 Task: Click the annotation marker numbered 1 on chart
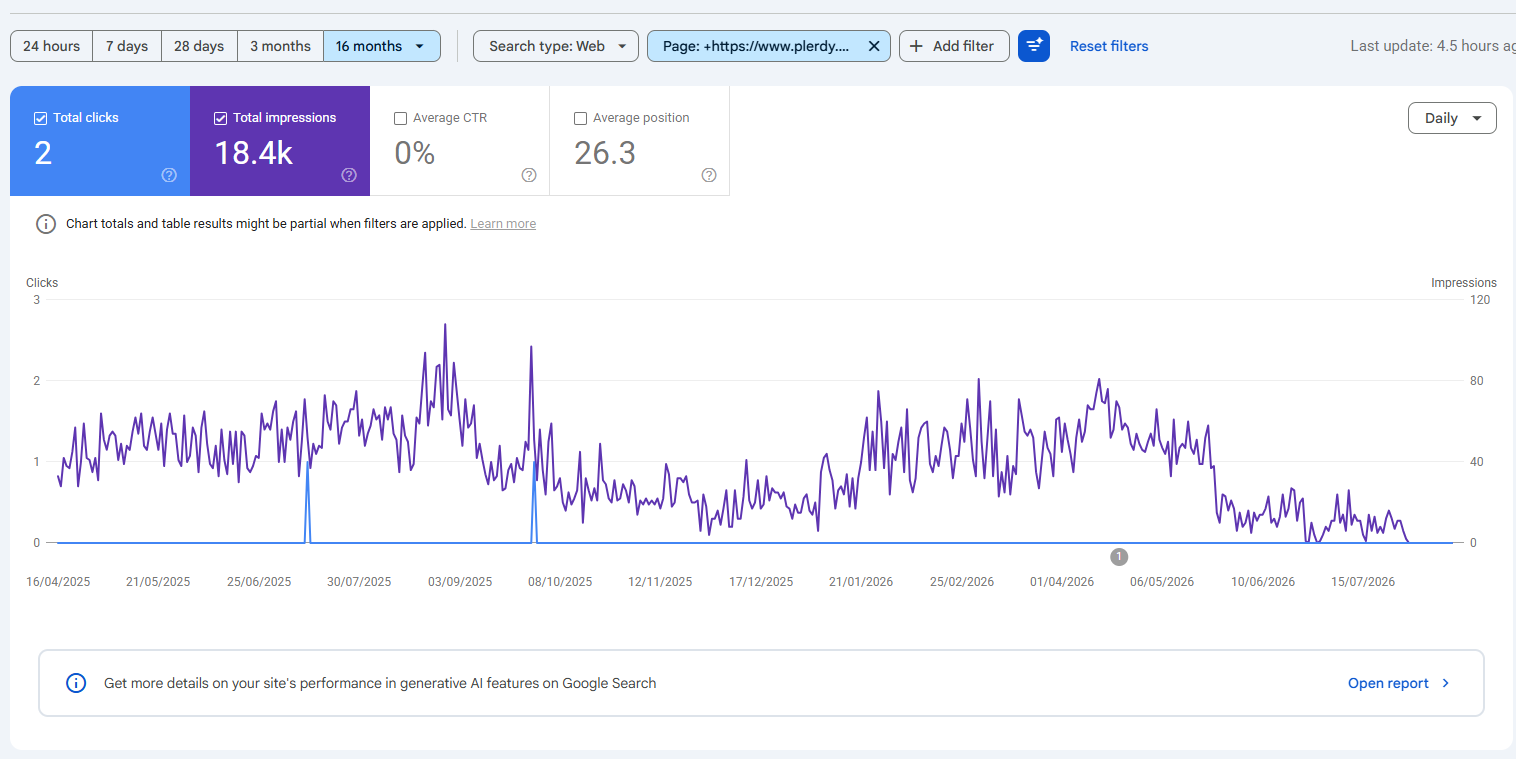[1119, 556]
